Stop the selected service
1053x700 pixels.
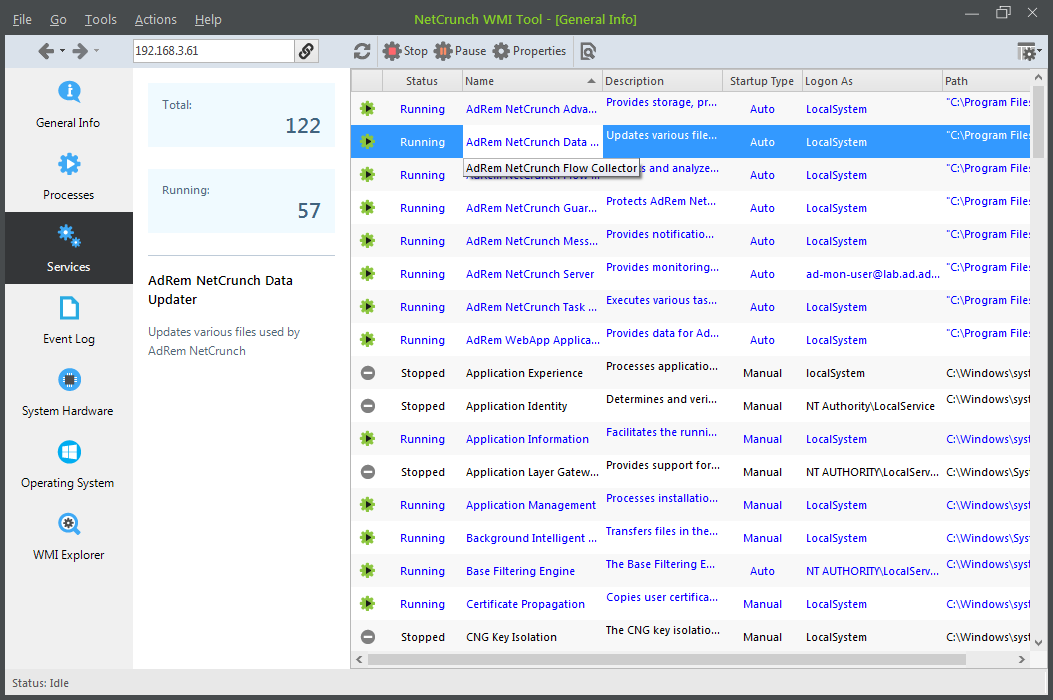tap(405, 51)
